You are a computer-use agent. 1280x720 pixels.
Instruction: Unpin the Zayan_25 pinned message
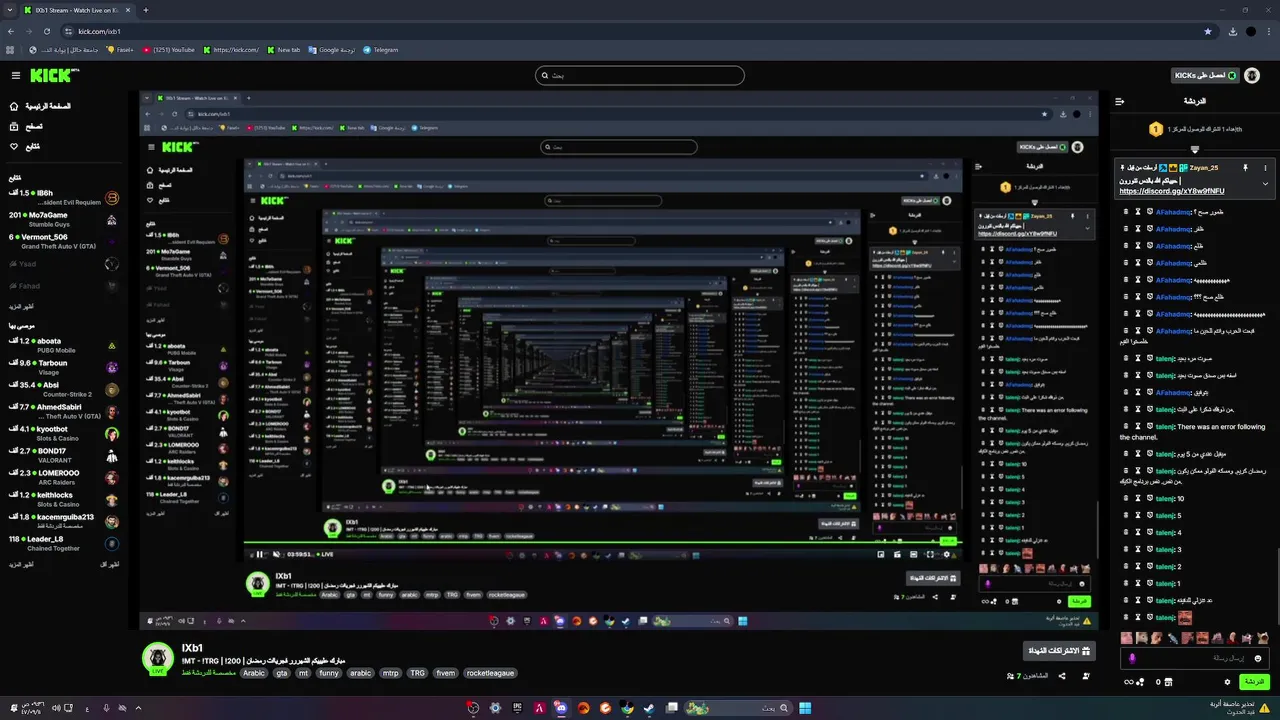tap(1245, 168)
